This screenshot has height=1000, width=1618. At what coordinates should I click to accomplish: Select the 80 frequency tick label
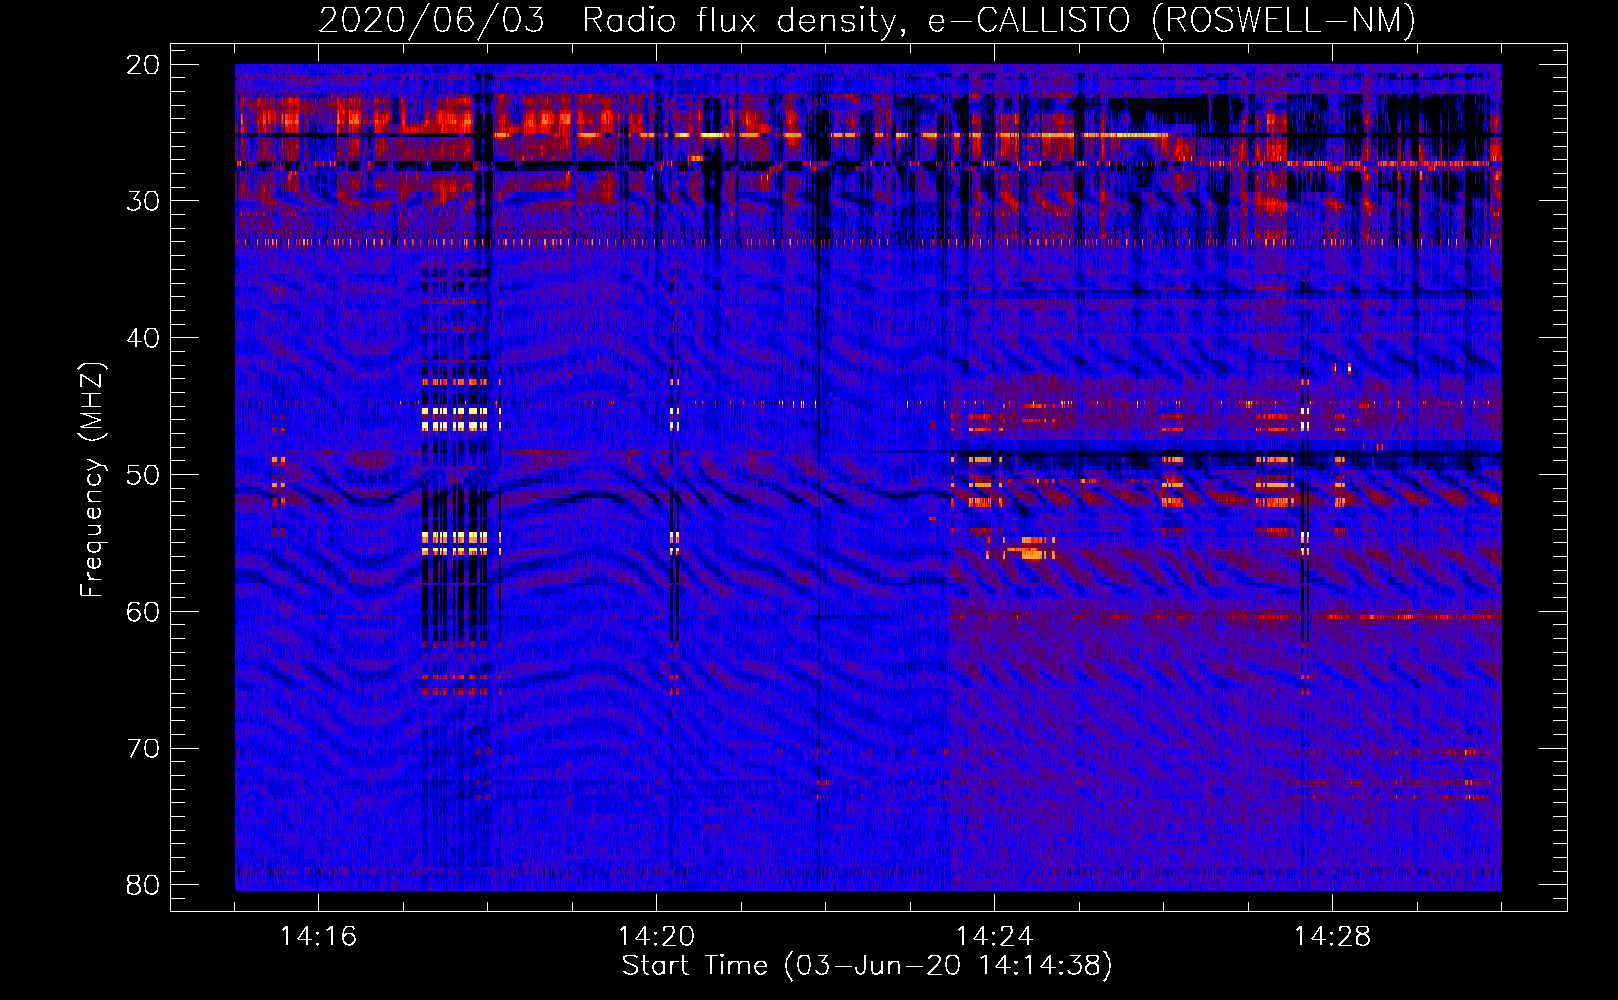coord(143,885)
